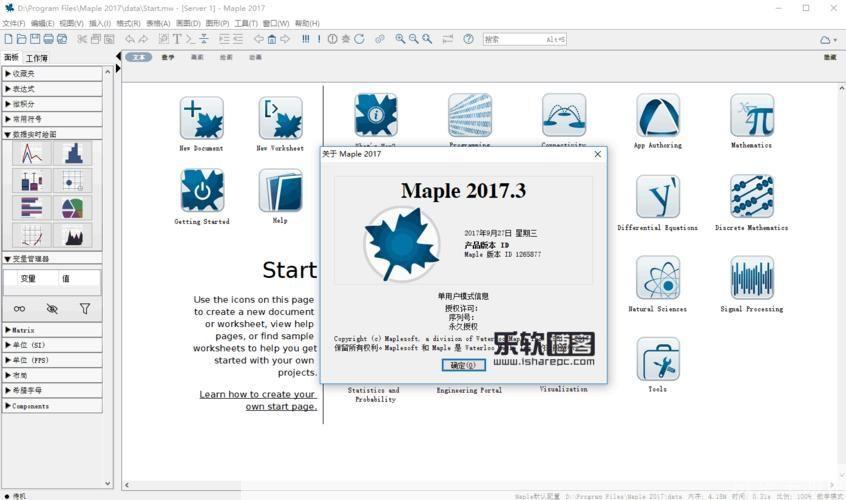
Task: Expand the 单位 (SI) palette
Action: pyautogui.click(x=52, y=345)
